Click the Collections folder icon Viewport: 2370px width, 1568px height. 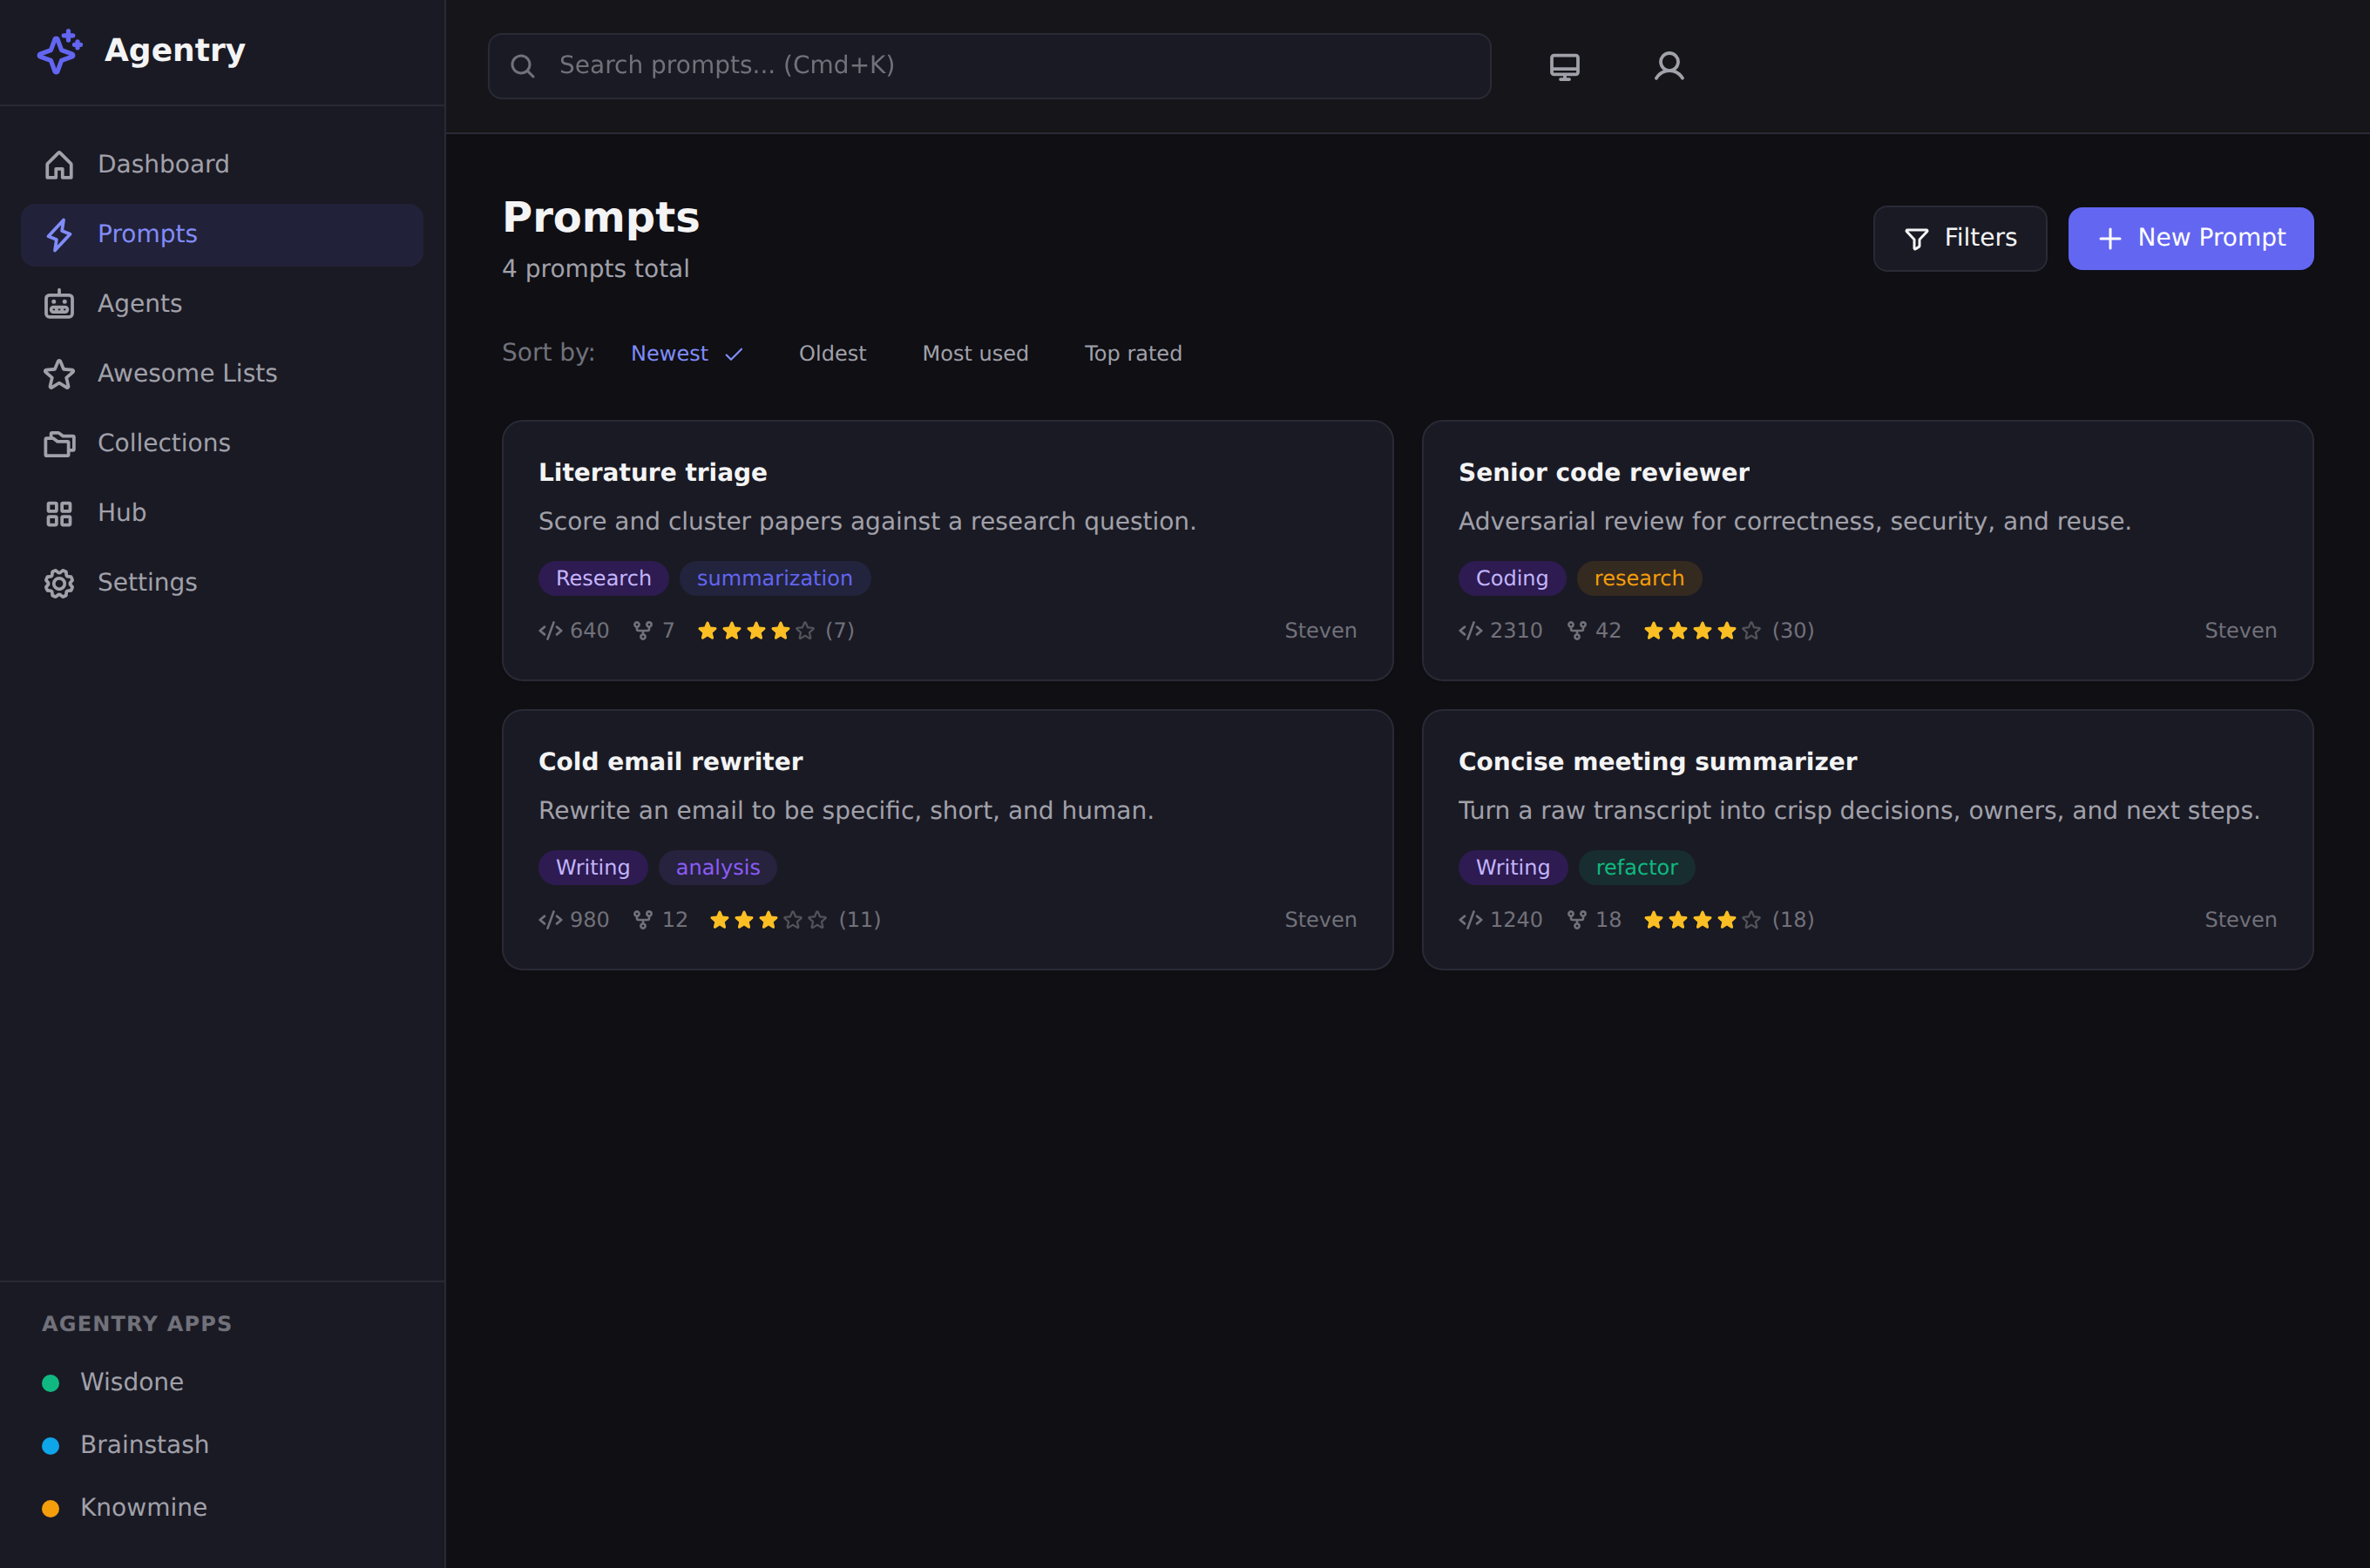pos(59,444)
